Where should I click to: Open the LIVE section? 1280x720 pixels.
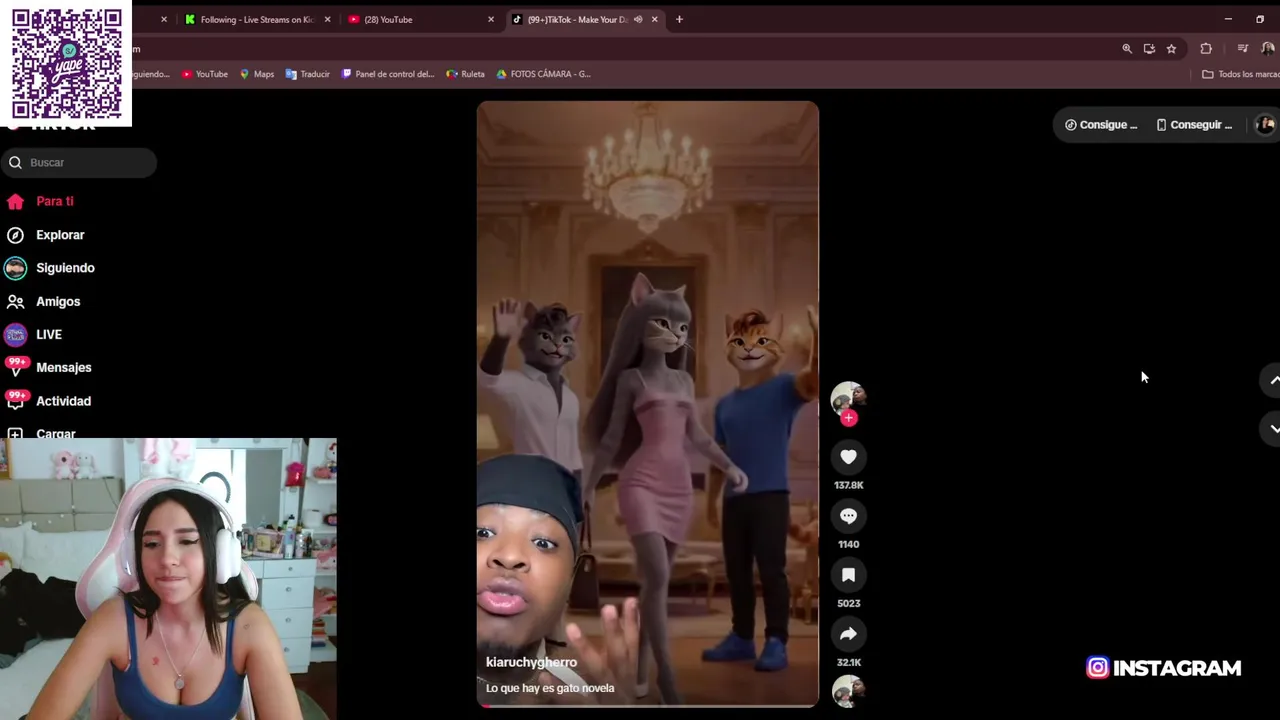click(x=34, y=334)
